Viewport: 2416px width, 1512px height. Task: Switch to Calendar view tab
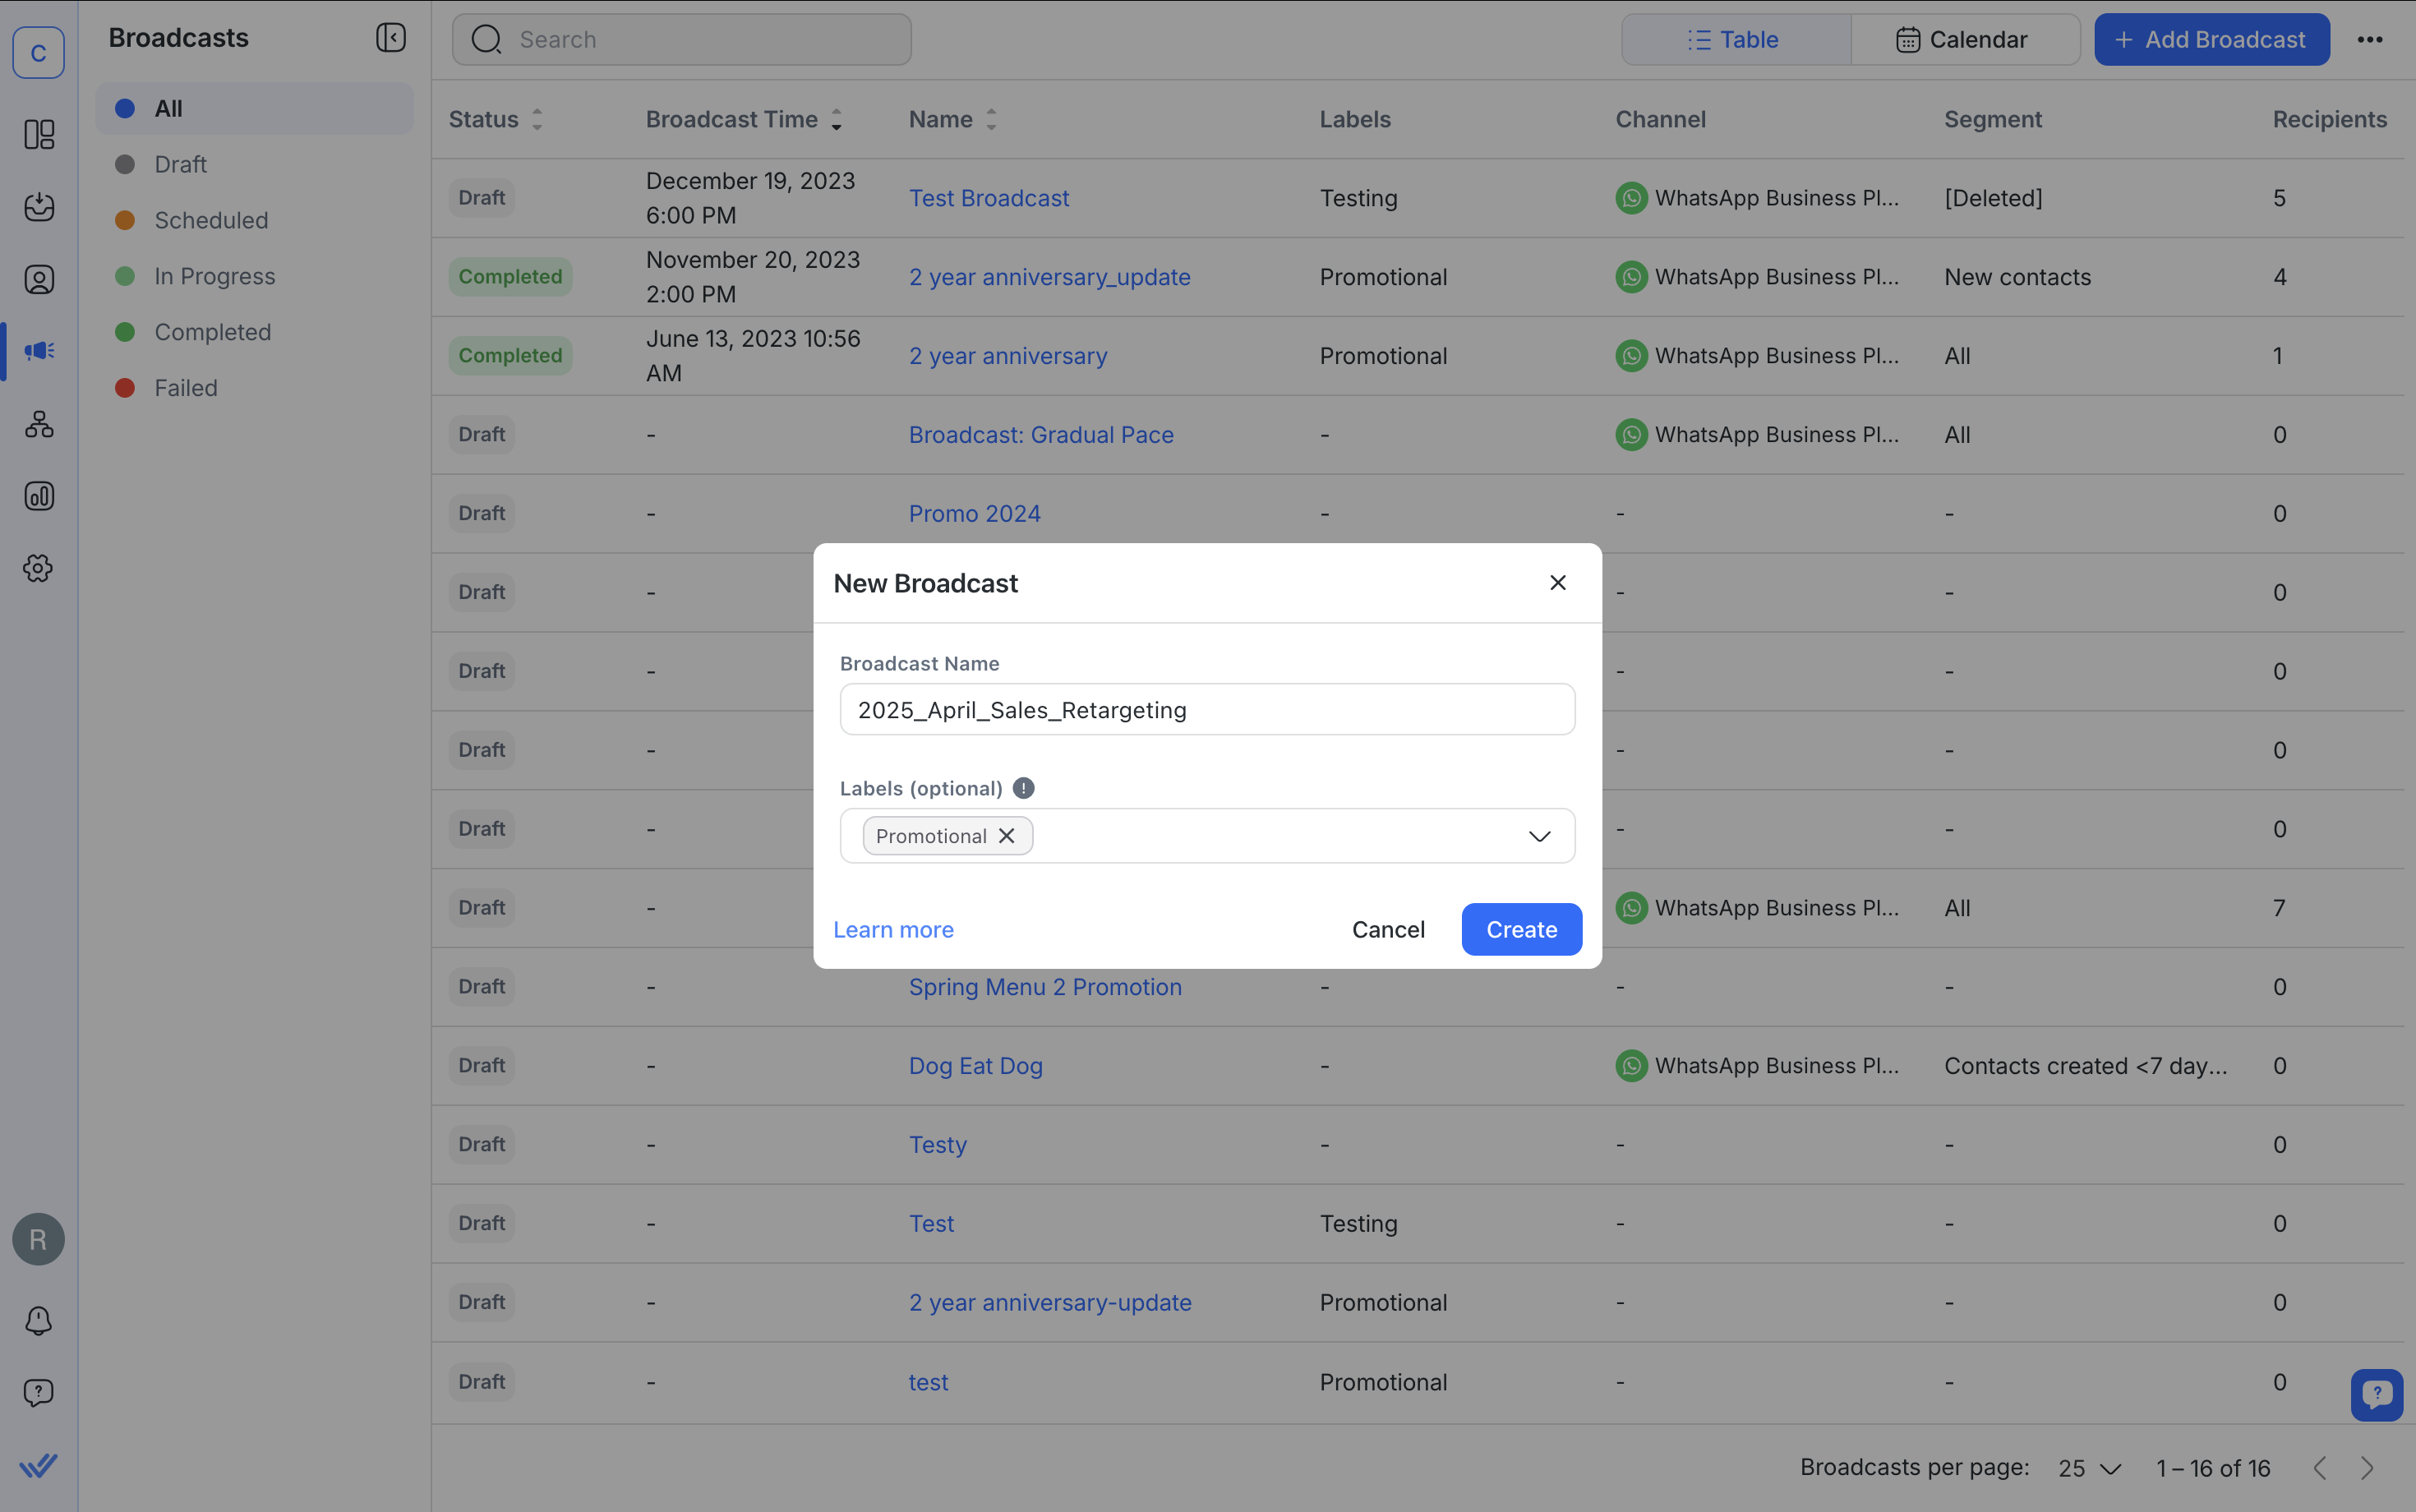click(1964, 40)
